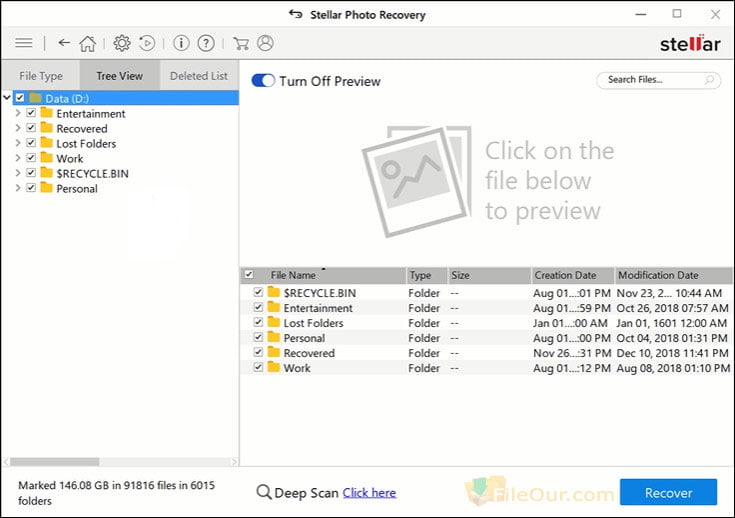
Task: Click the tree panel horizontal scrollbar thumb
Action: click(54, 462)
